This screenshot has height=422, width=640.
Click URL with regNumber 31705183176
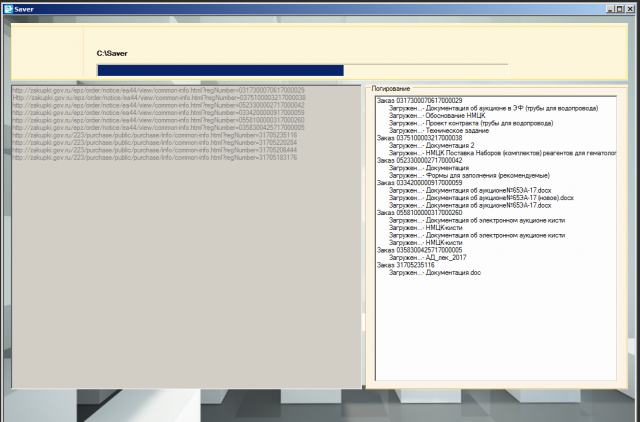point(155,158)
